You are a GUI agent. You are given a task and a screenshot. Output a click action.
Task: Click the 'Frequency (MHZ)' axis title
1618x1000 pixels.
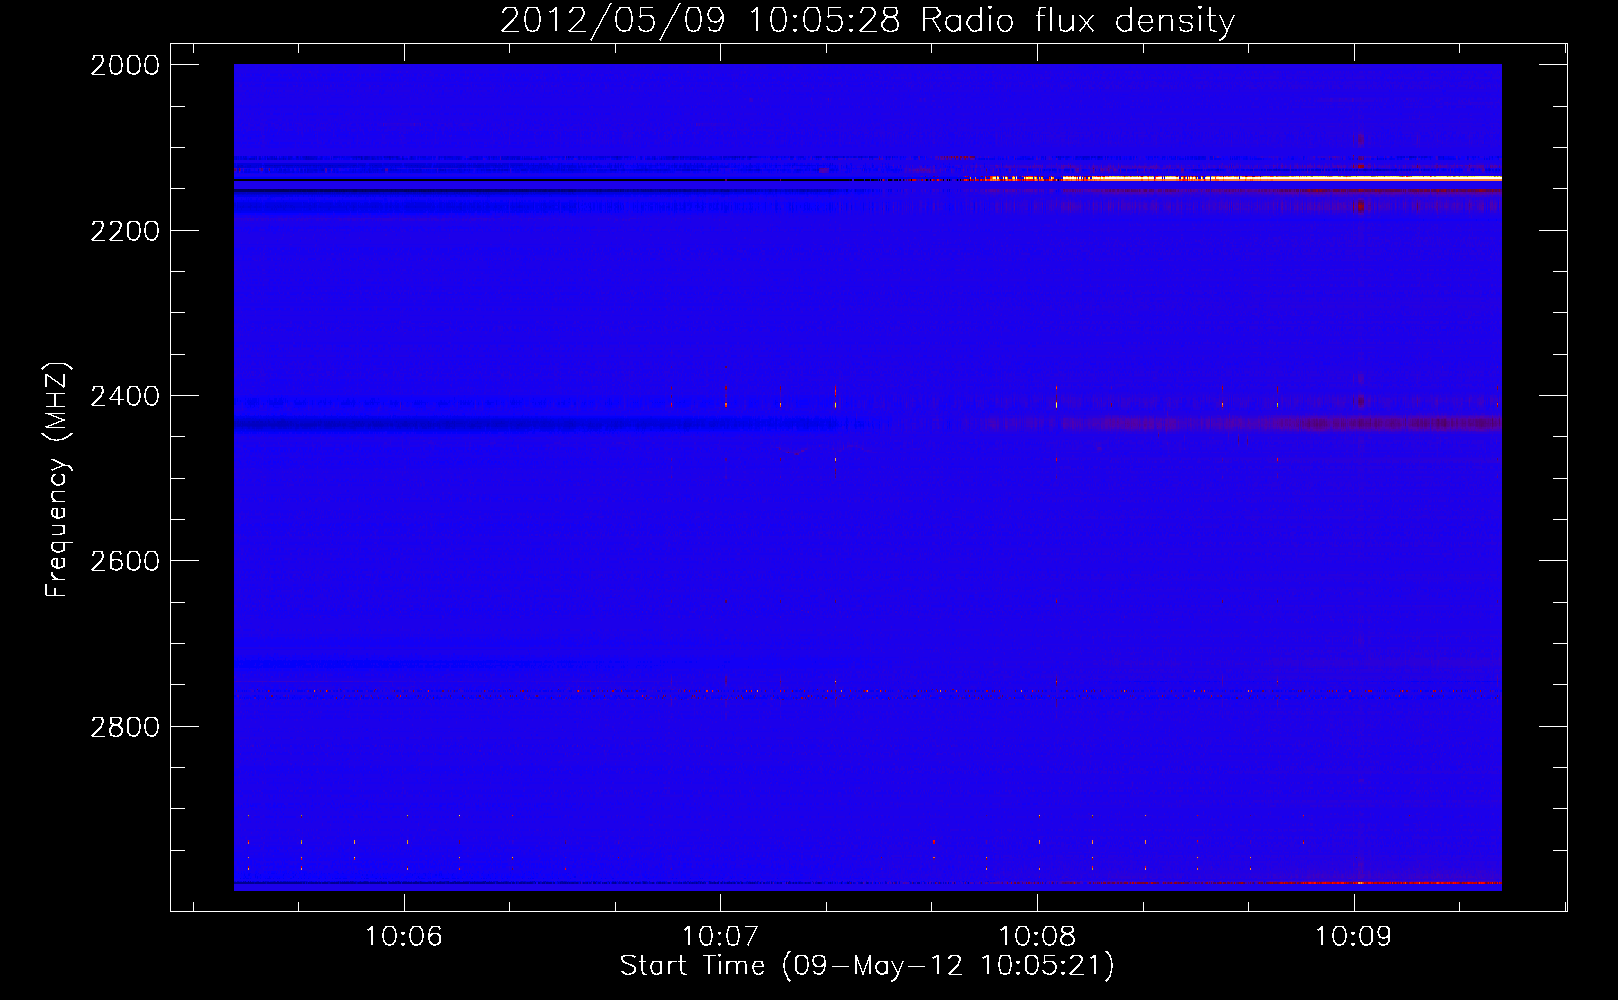57,480
